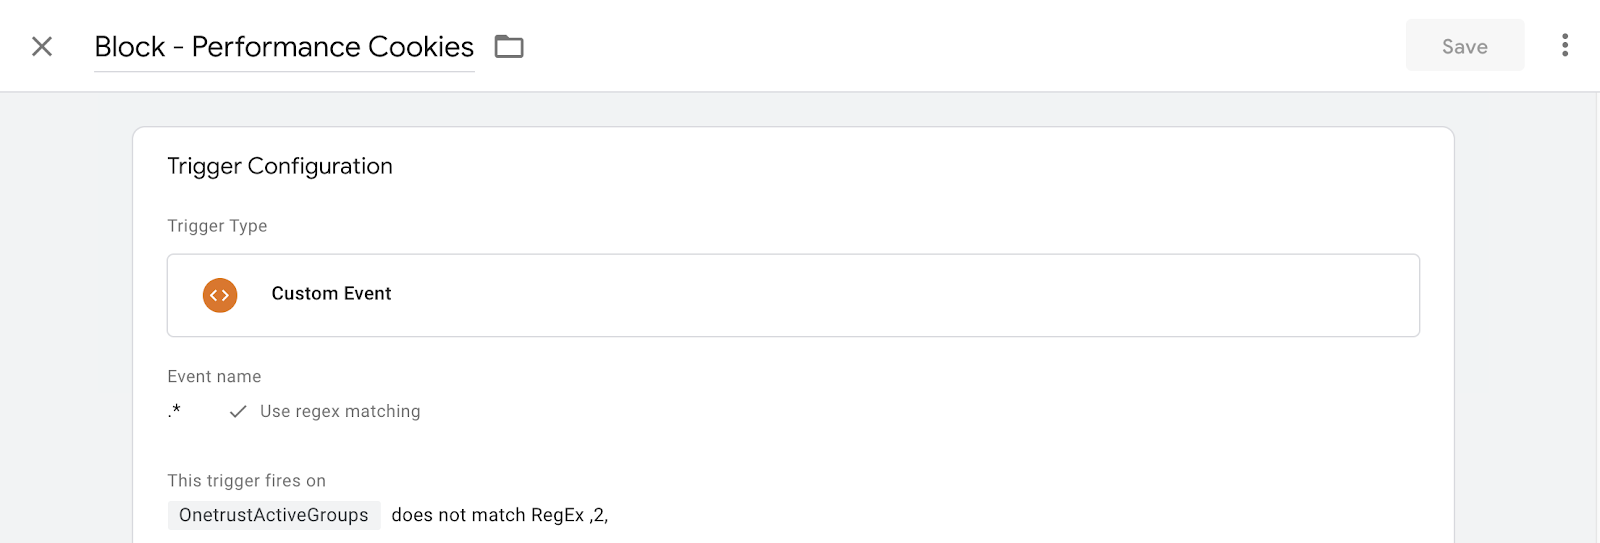Click the Use regex matching label text
The image size is (1600, 543).
(x=340, y=412)
